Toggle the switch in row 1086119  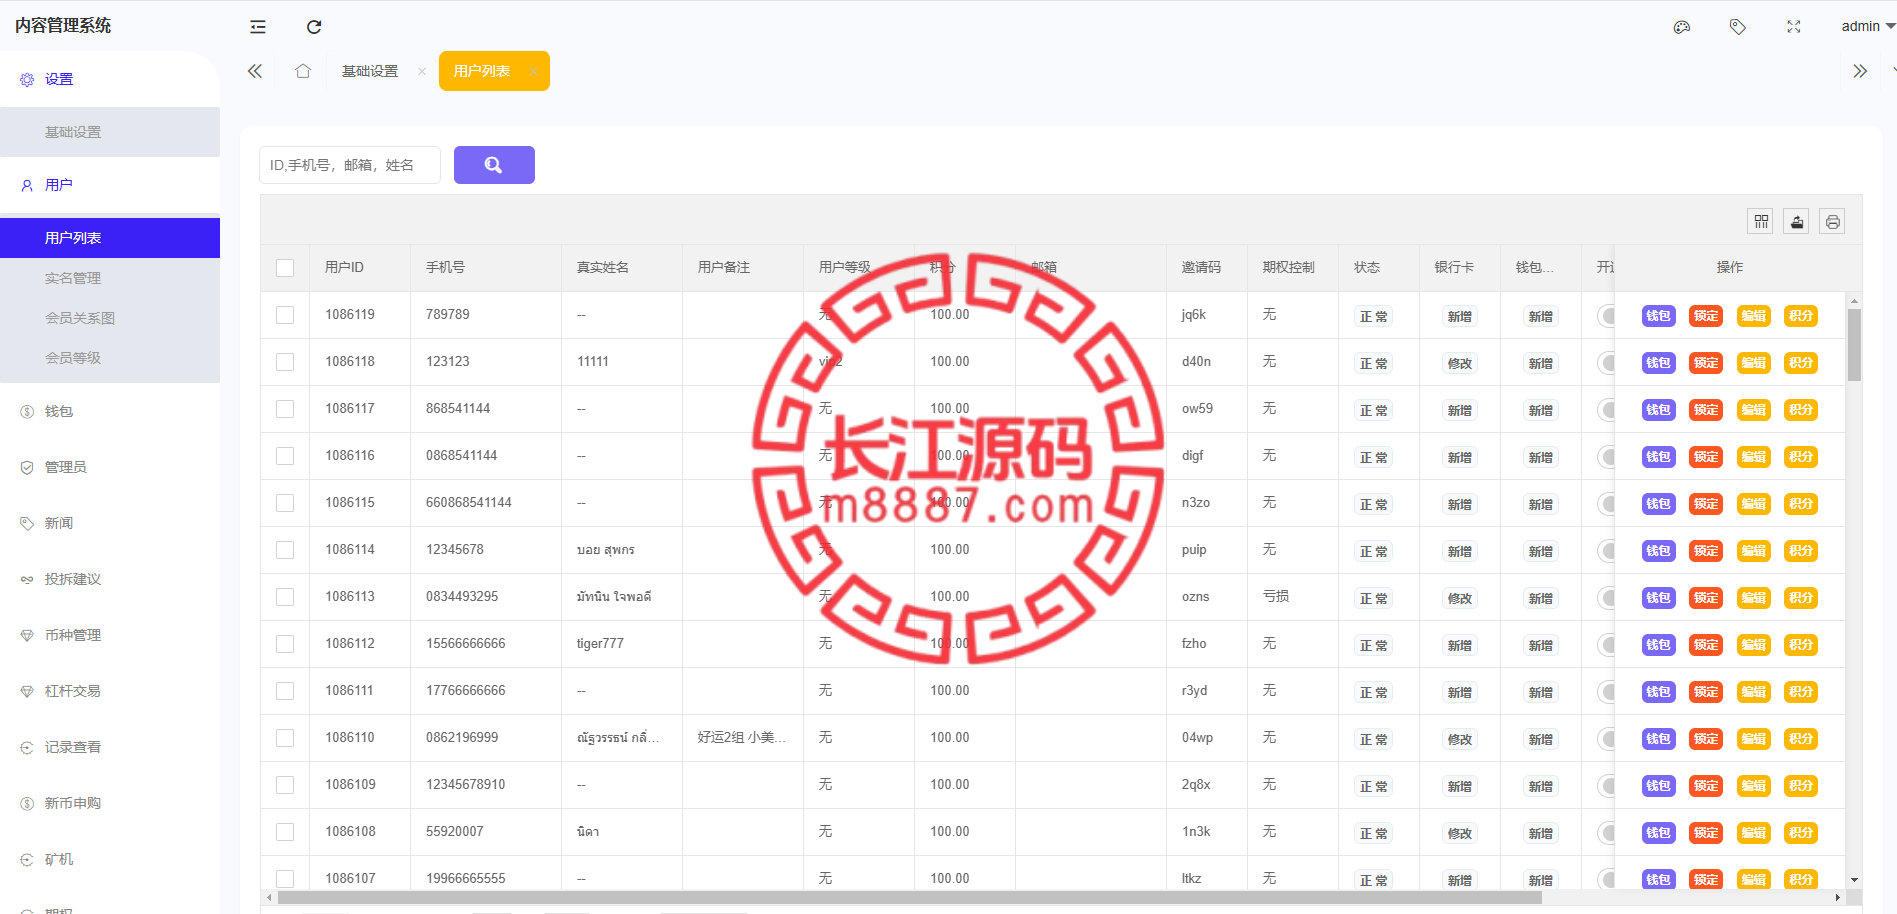[1606, 316]
